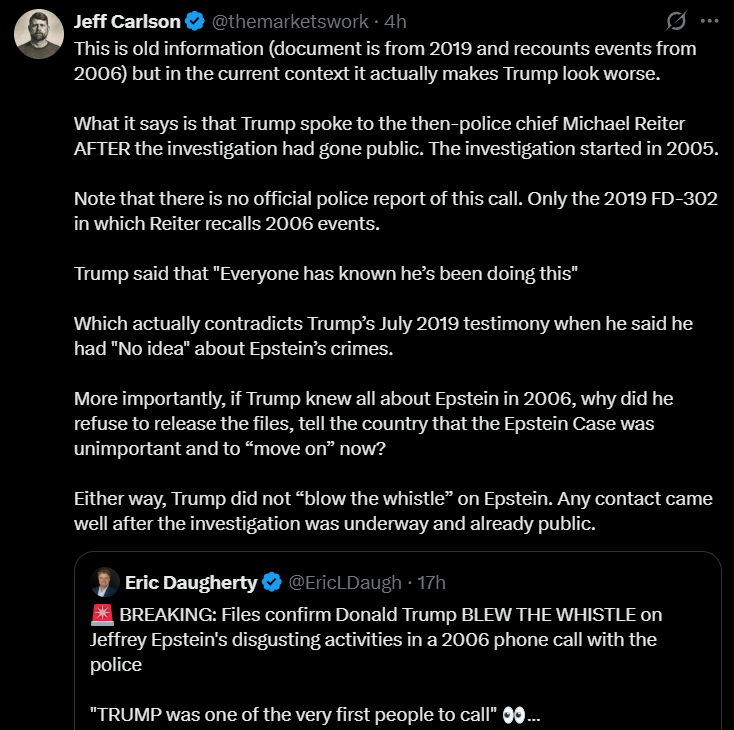Image resolution: width=734 pixels, height=730 pixels.
Task: Click Eric Daugherty's small avatar
Action: pos(105,582)
